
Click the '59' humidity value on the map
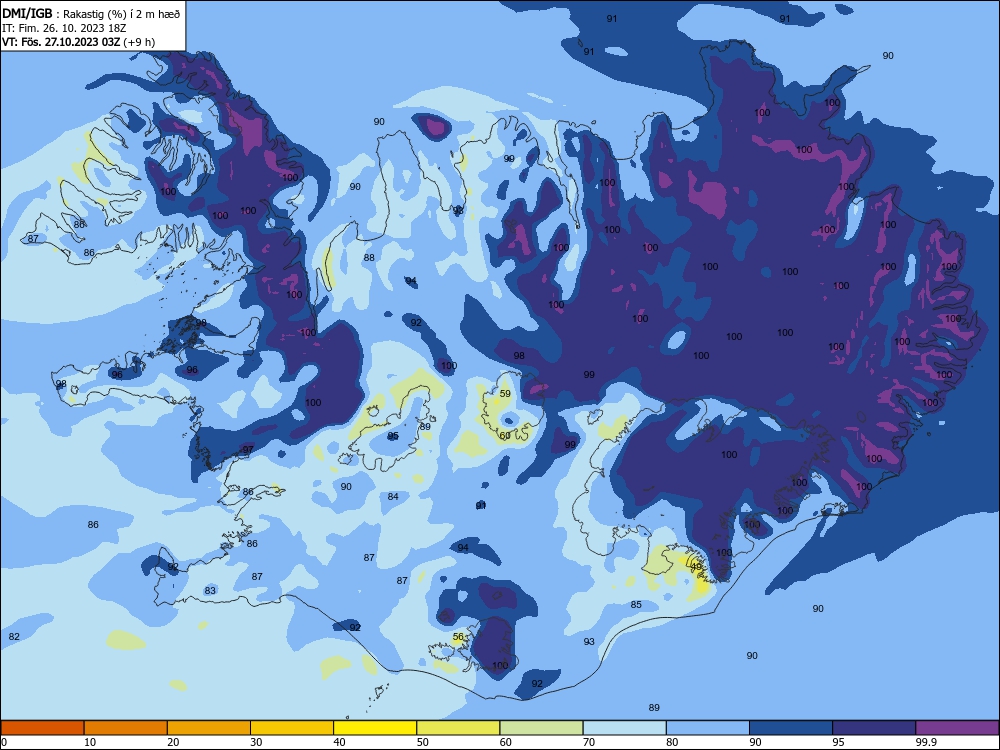pyautogui.click(x=505, y=393)
